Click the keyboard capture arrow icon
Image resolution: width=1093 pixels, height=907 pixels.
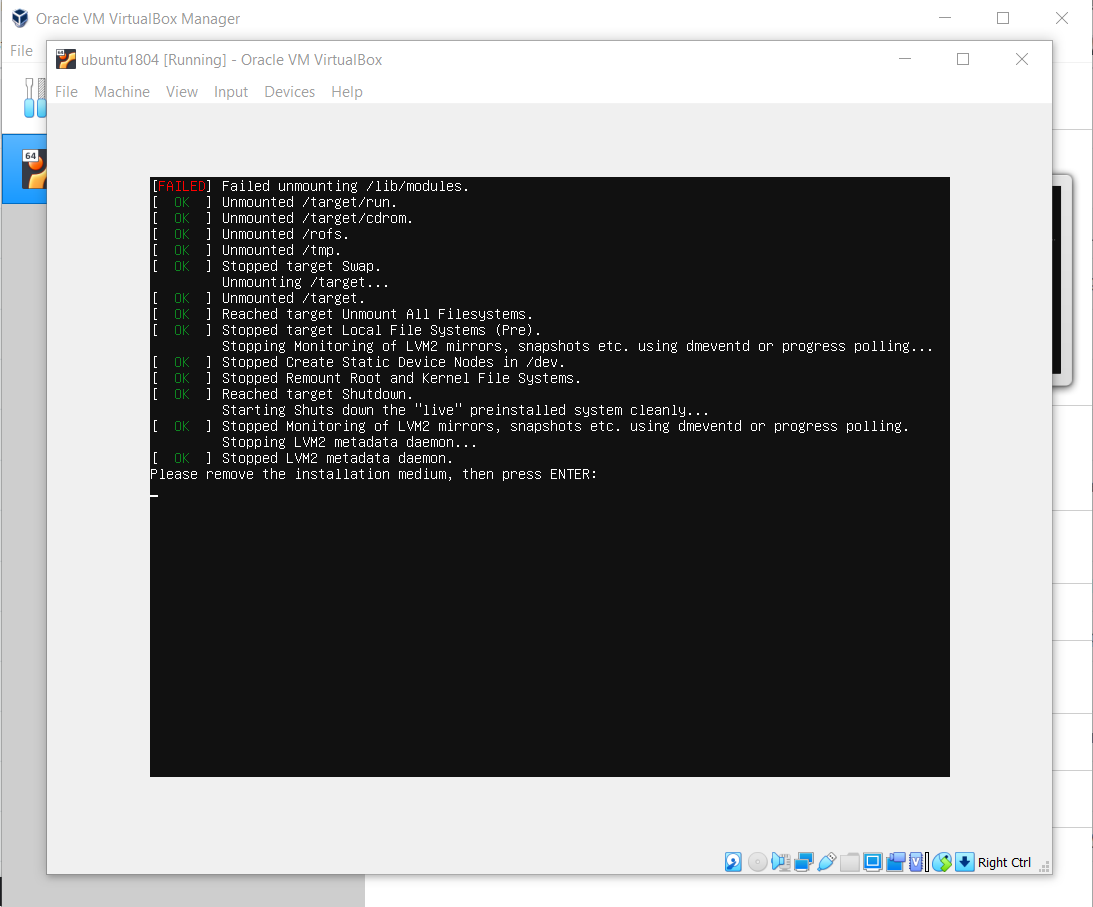(x=965, y=862)
